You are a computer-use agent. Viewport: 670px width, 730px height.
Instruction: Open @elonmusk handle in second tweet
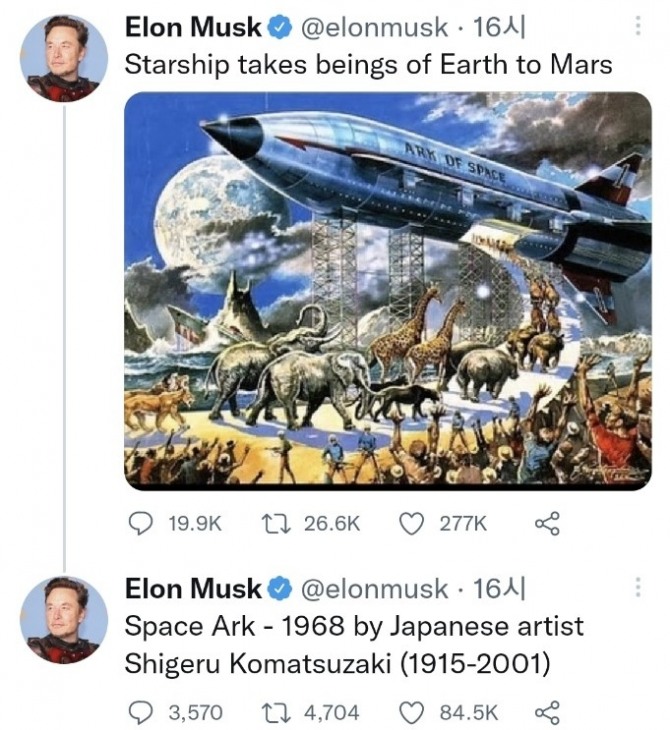point(374,589)
